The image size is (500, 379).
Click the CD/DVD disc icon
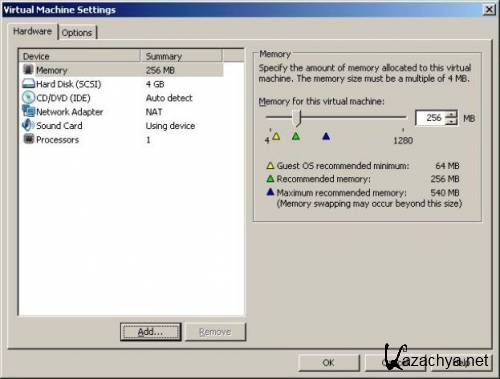[x=28, y=97]
